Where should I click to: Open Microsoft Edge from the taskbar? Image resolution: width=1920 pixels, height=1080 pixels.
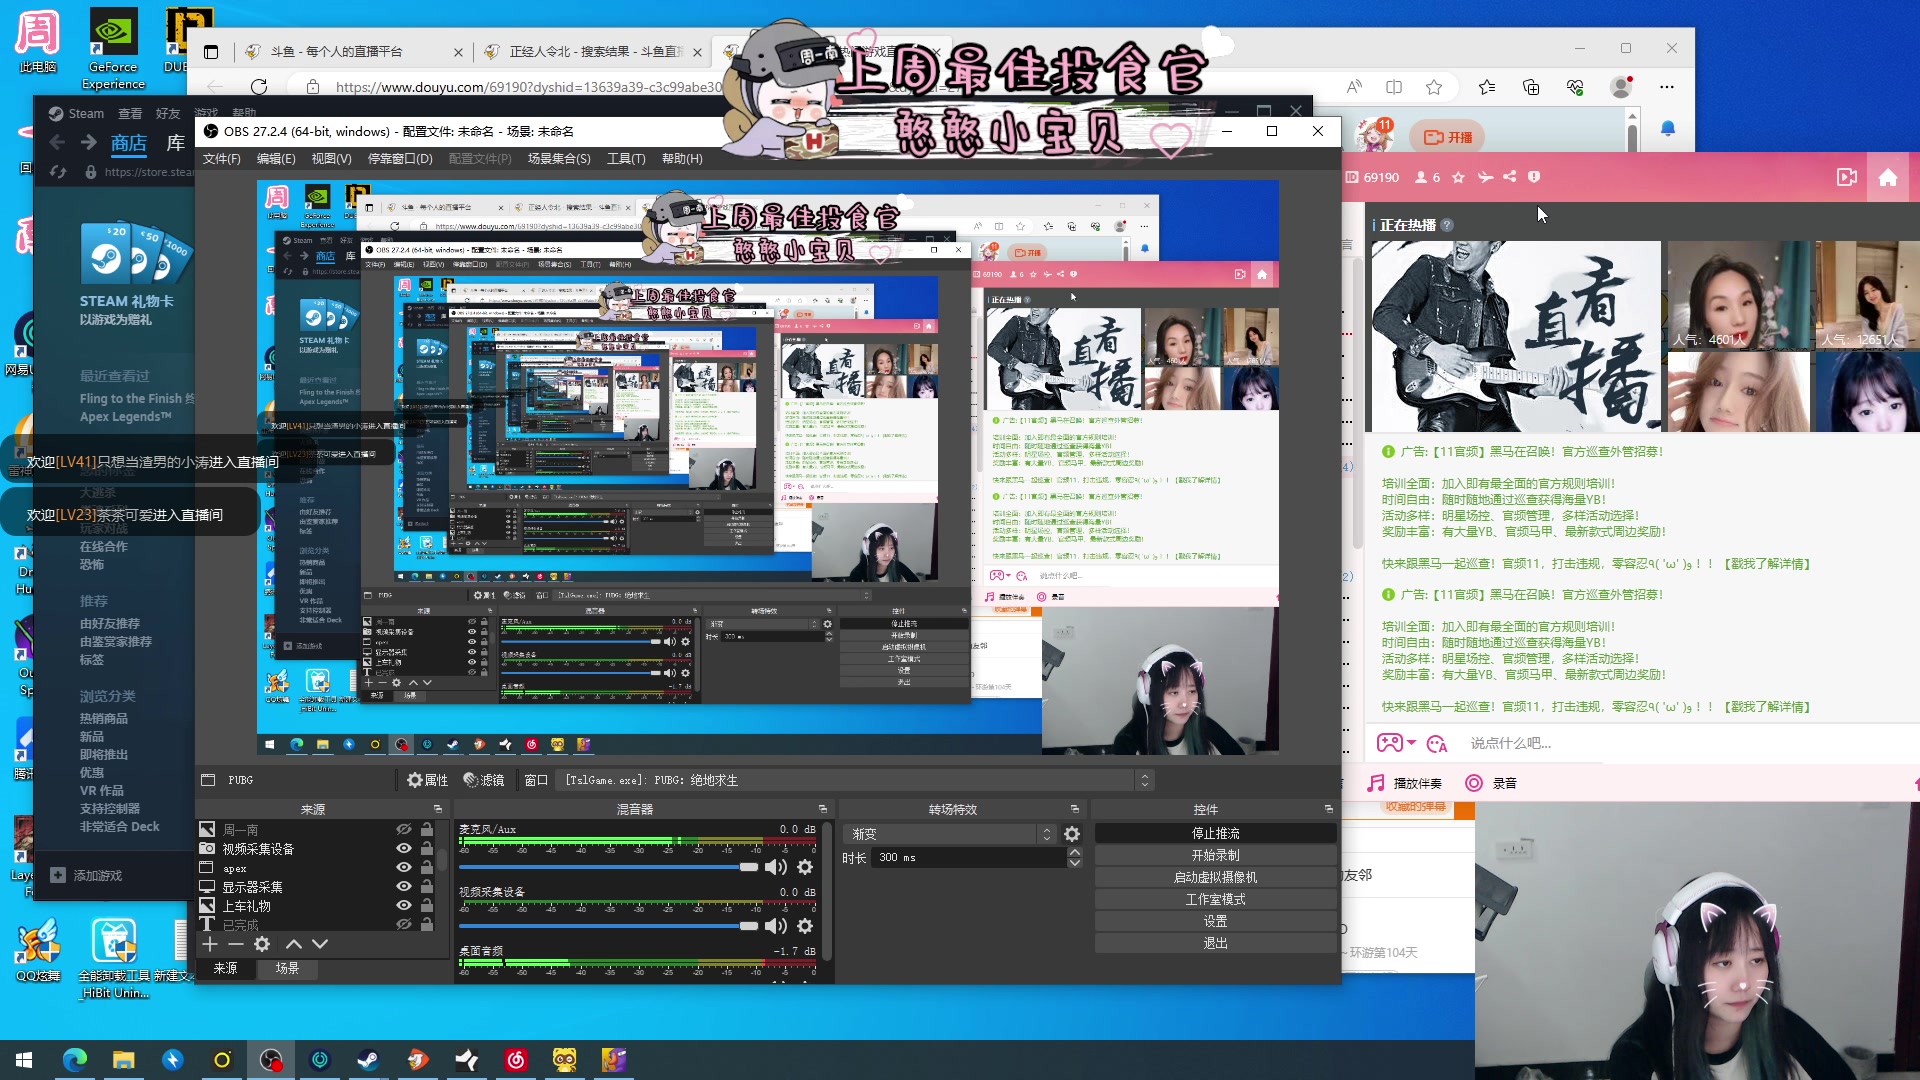75,1060
